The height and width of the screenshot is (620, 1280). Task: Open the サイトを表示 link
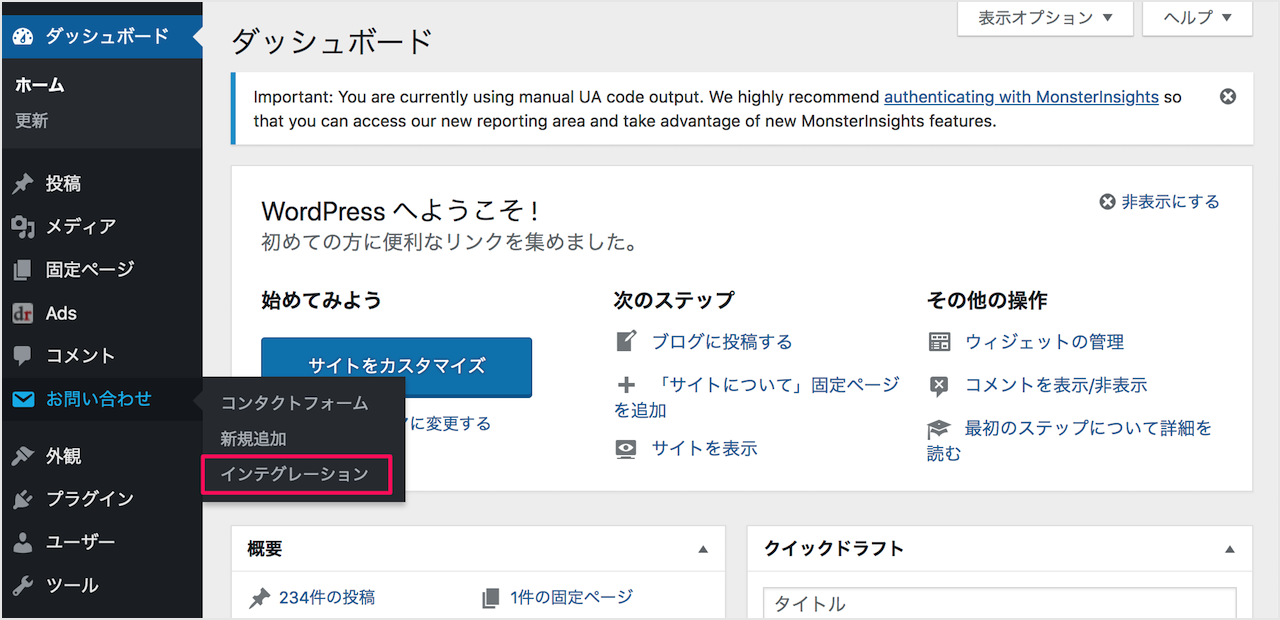click(705, 448)
